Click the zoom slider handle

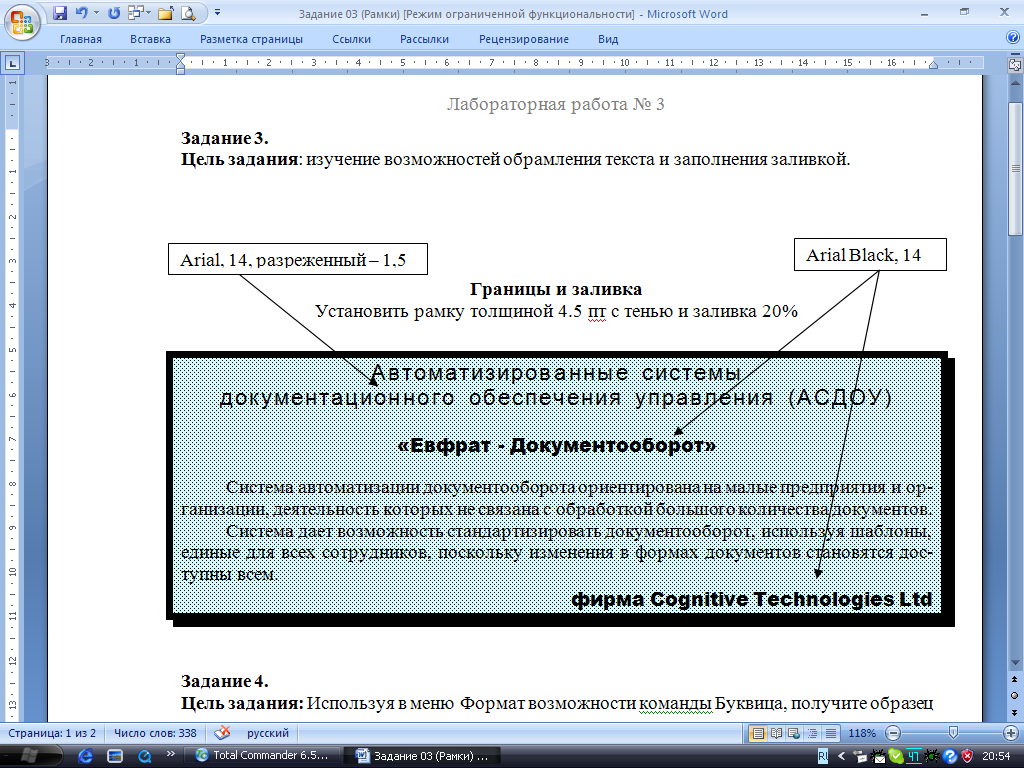tap(953, 733)
